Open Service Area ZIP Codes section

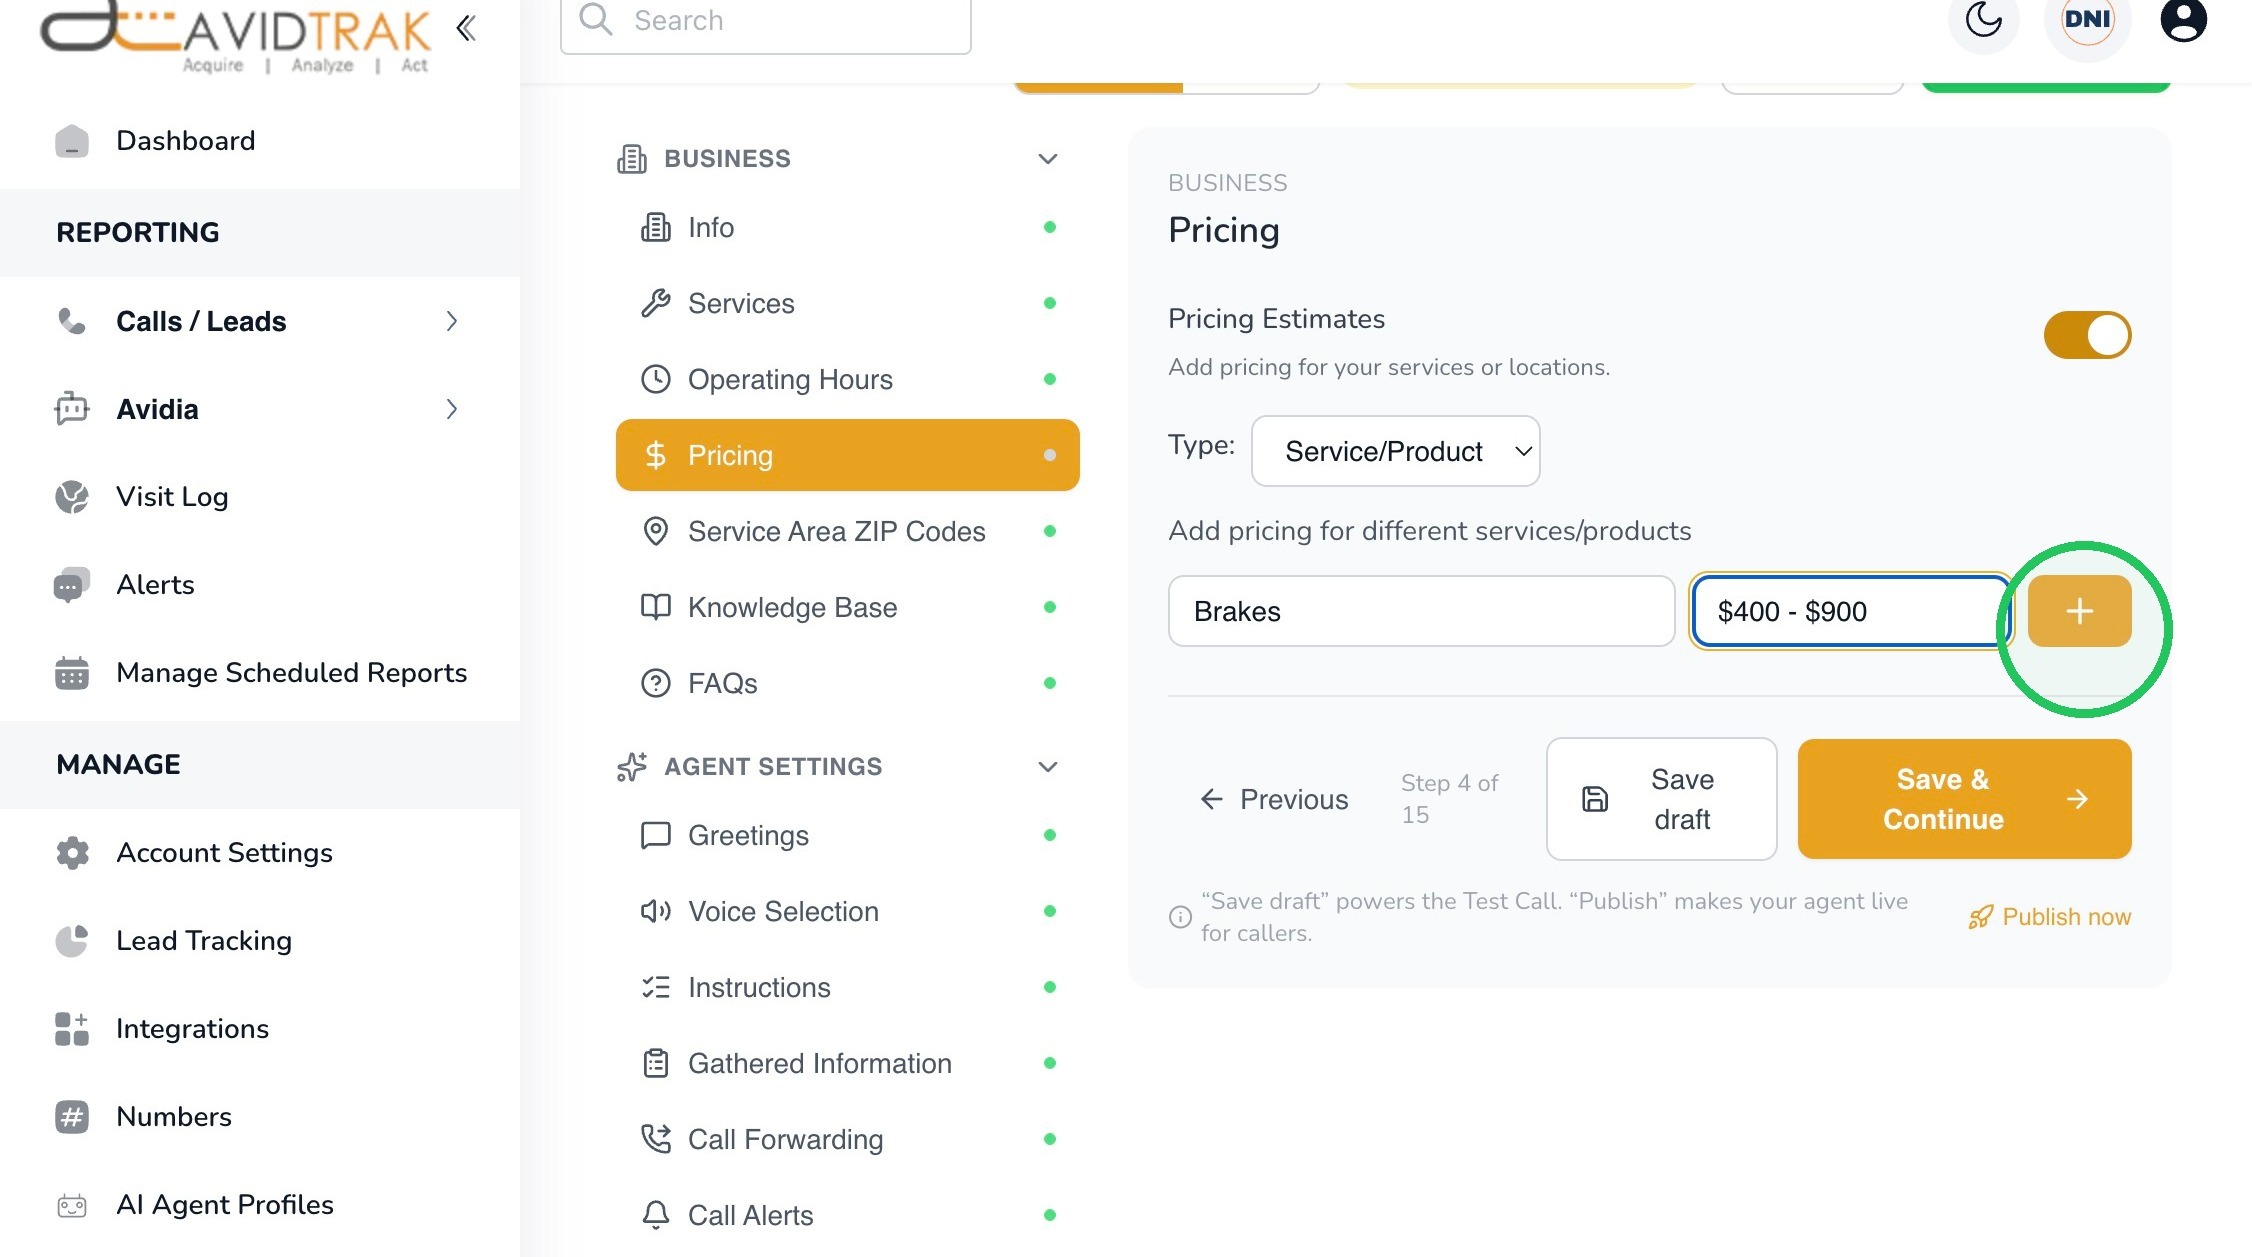pyautogui.click(x=847, y=531)
